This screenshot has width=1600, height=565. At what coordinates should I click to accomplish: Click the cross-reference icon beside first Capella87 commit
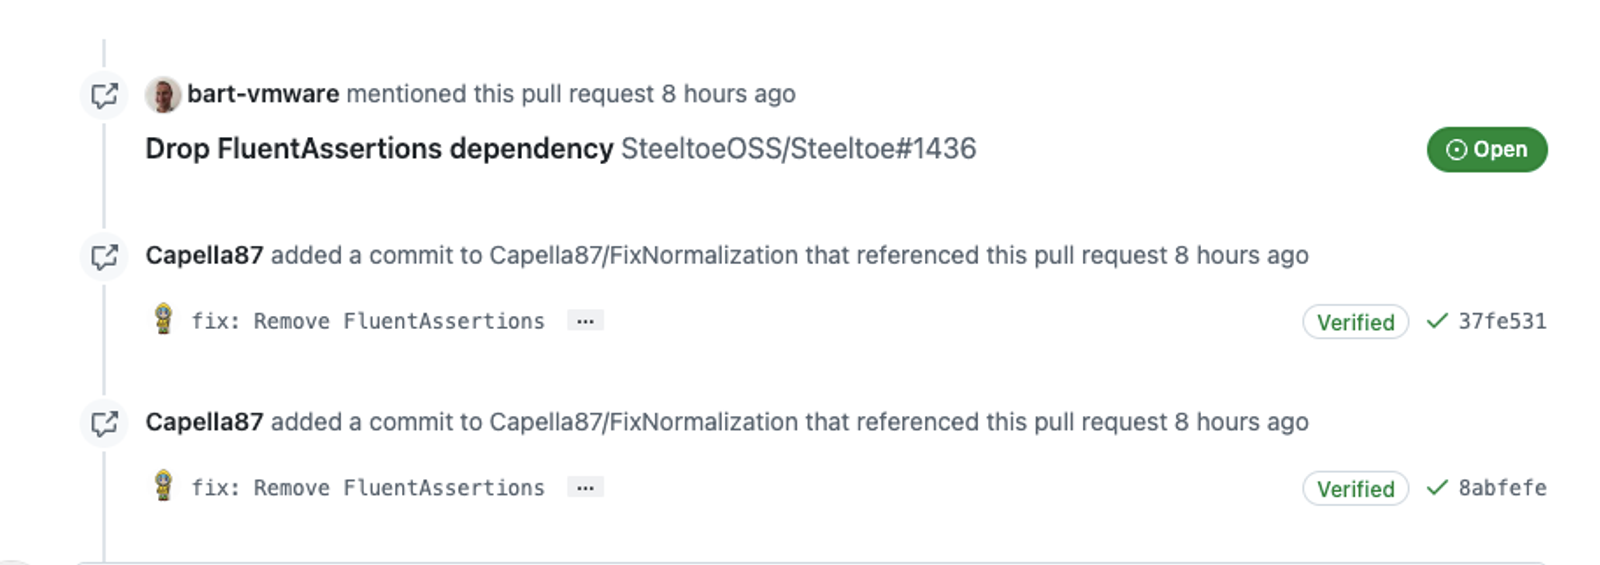click(104, 257)
